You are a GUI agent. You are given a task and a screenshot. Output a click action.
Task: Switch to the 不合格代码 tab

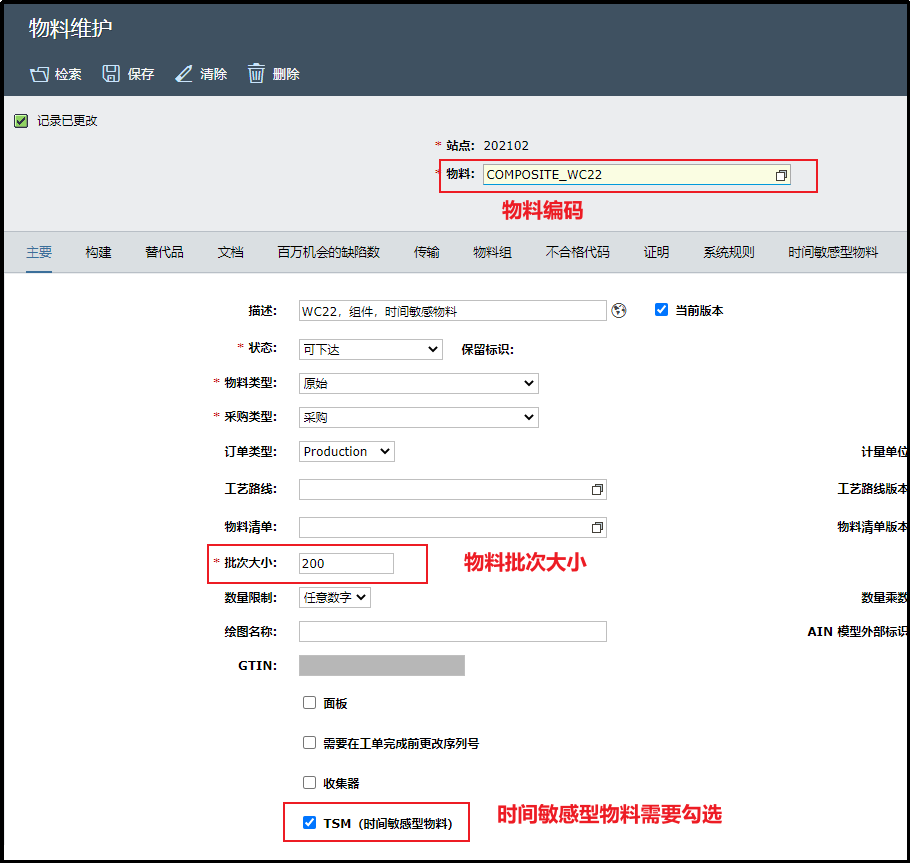pos(577,252)
